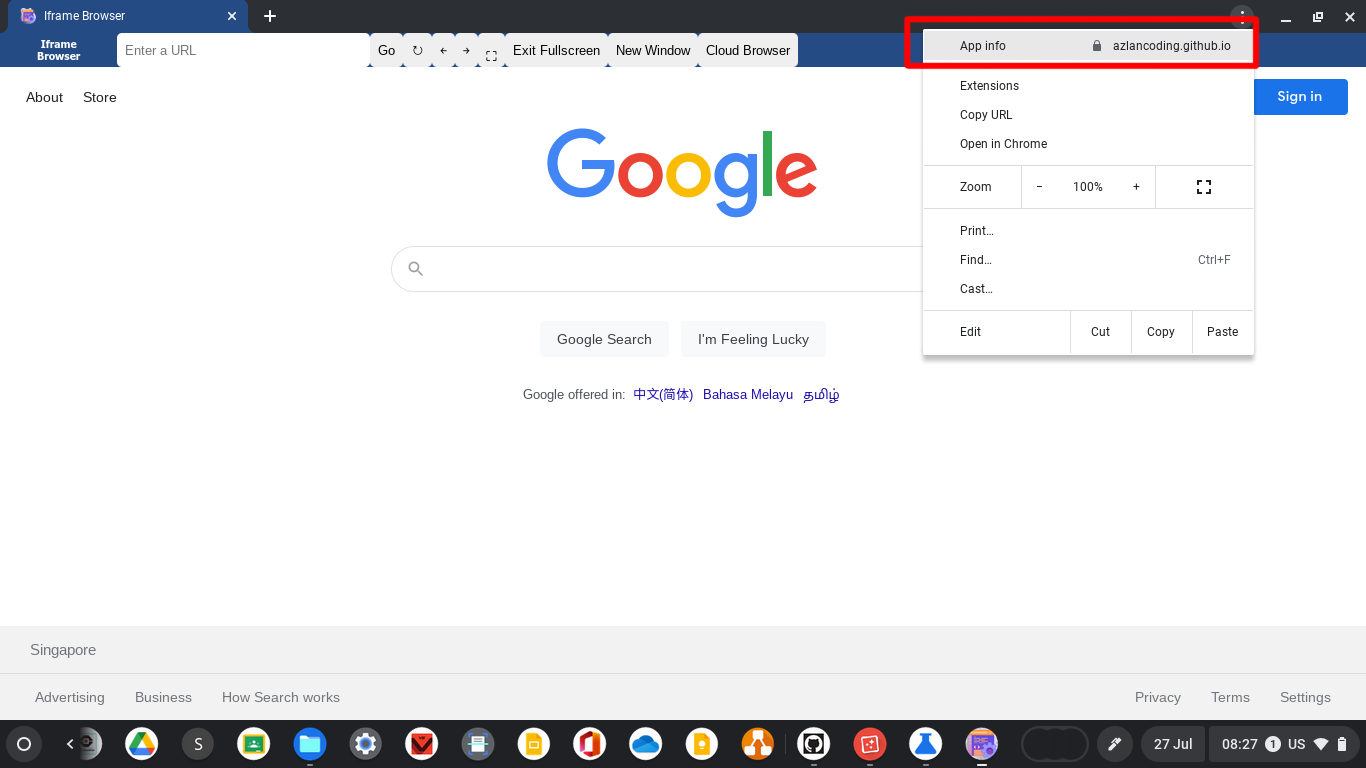
Task: Go forward with the right arrow button
Action: point(466,50)
